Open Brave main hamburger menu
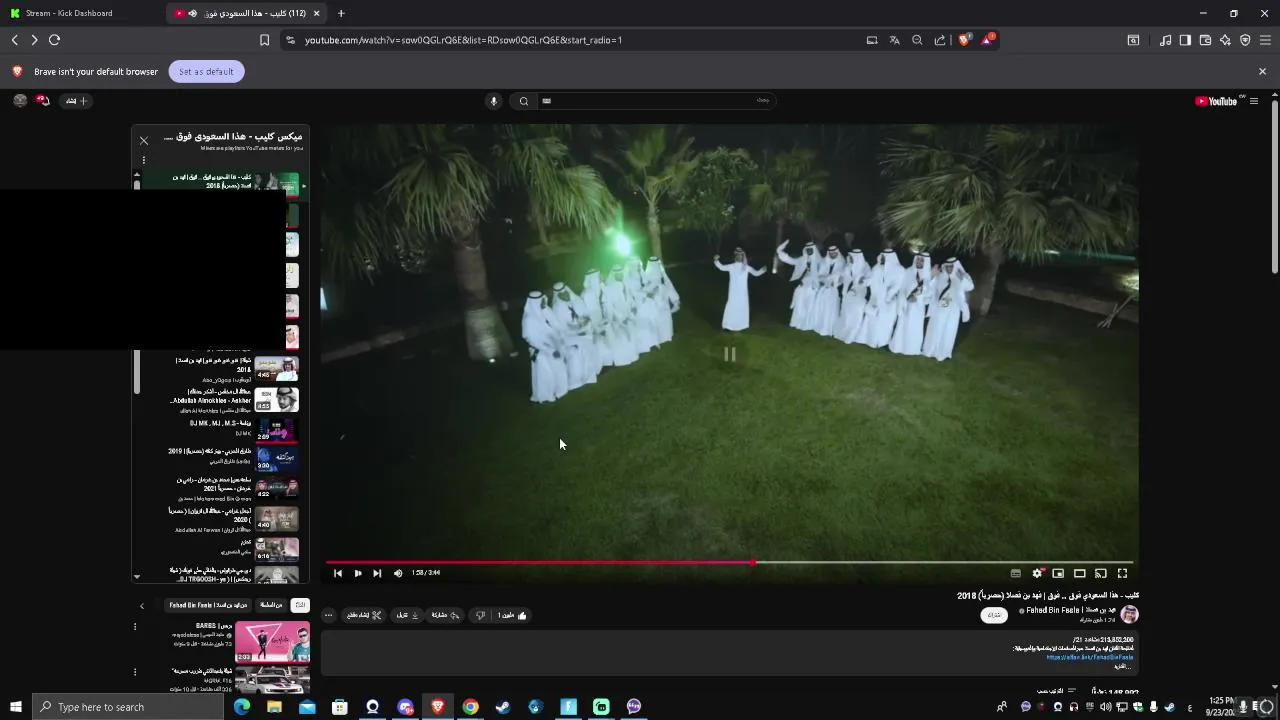The width and height of the screenshot is (1280, 720). point(1265,40)
